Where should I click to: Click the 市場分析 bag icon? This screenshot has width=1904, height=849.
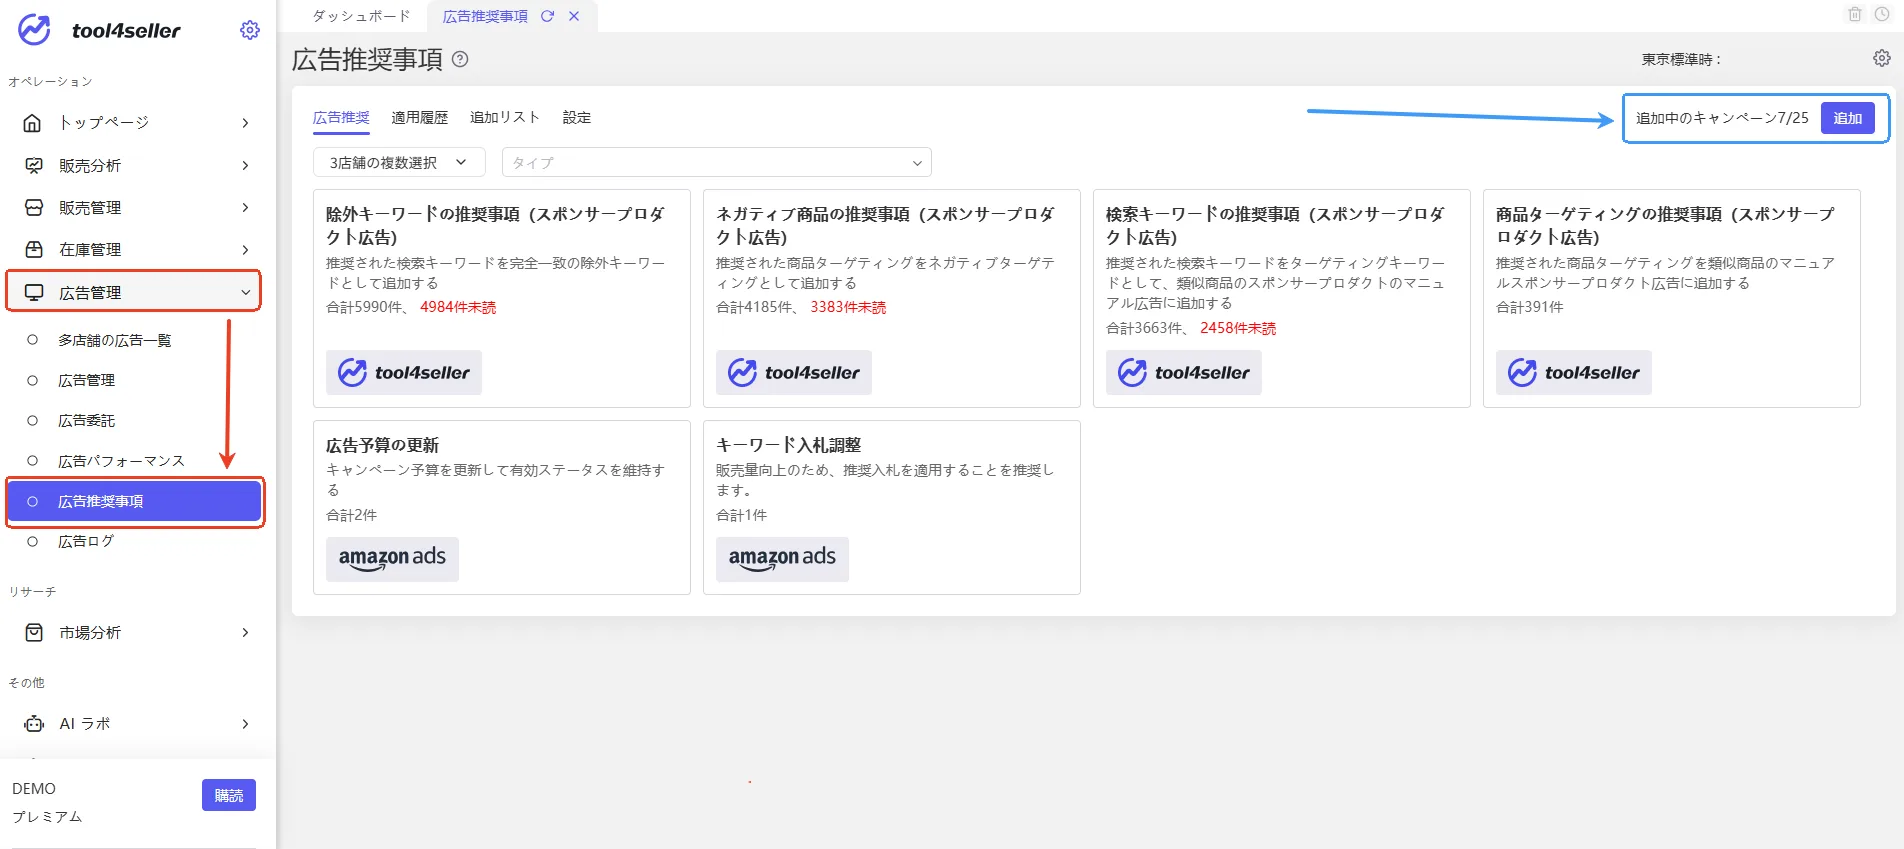pyautogui.click(x=33, y=632)
